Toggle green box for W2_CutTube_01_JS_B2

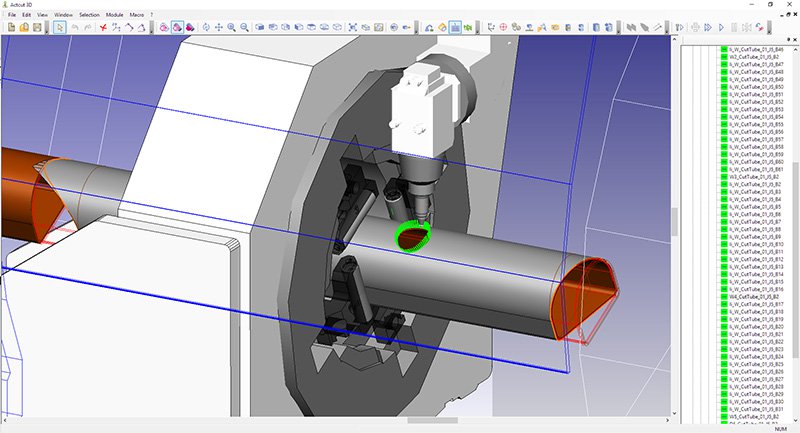(724, 57)
